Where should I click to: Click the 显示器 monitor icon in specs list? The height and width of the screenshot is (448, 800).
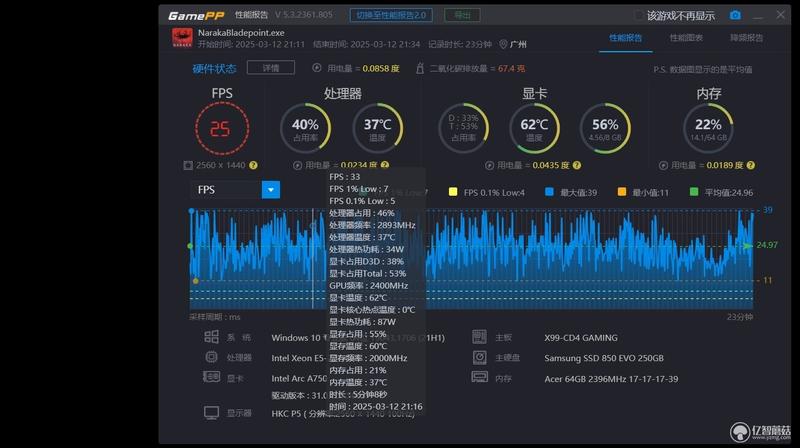211,413
